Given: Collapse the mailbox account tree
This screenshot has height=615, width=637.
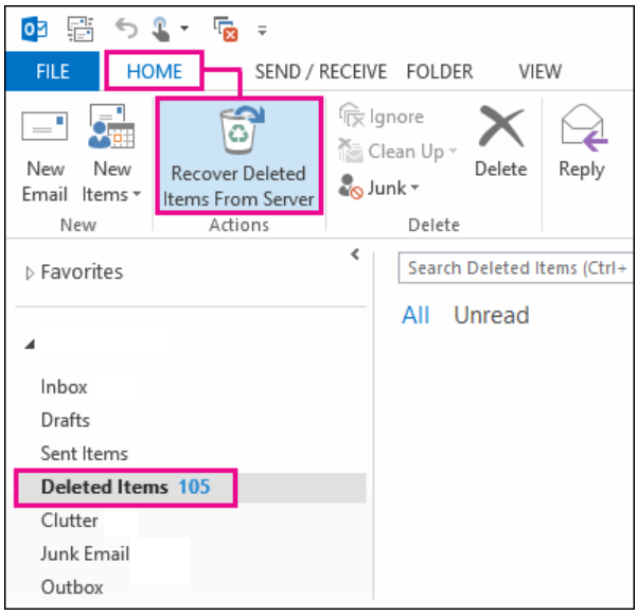Looking at the screenshot, I should [30, 344].
